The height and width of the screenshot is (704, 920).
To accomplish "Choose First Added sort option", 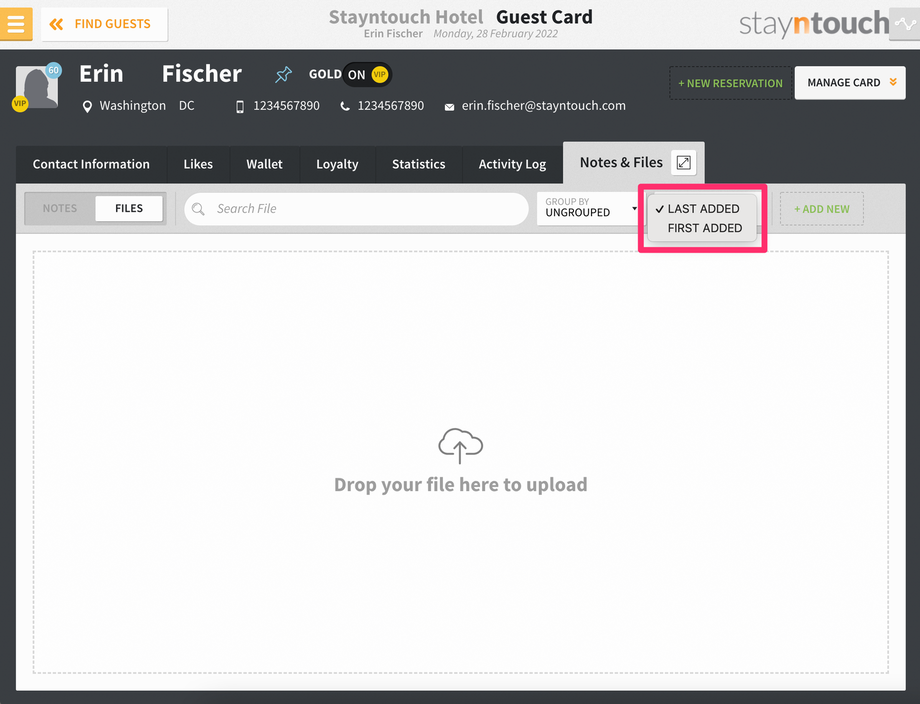I will 704,228.
